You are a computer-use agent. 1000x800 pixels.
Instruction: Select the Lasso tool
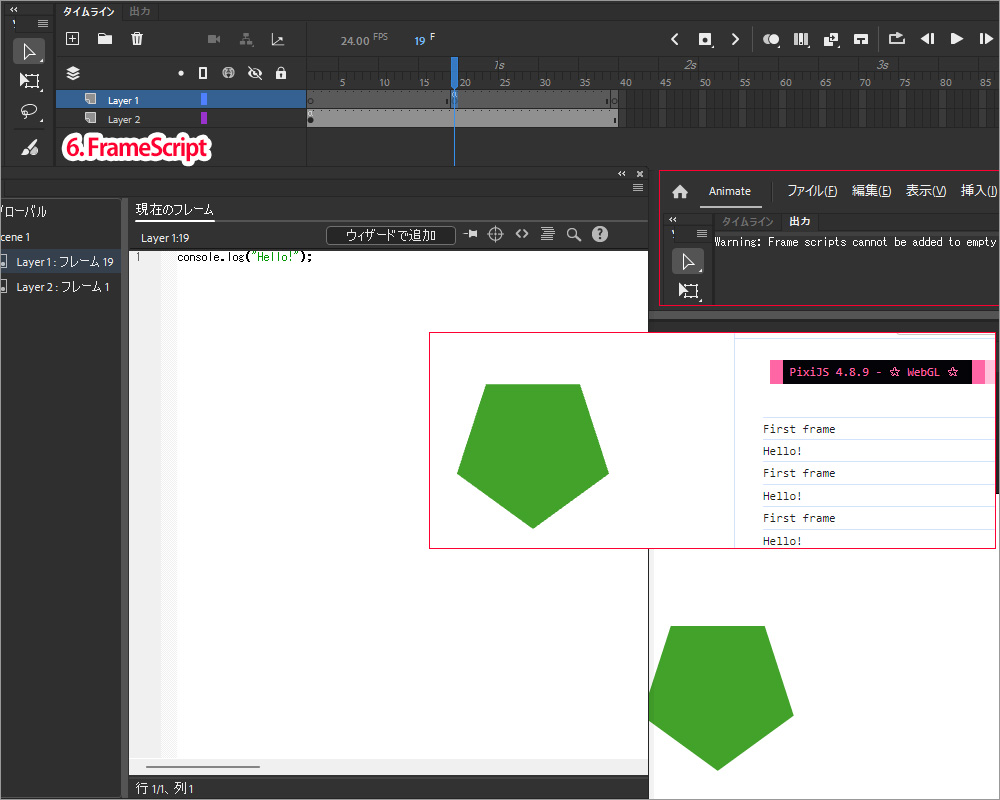[x=29, y=112]
